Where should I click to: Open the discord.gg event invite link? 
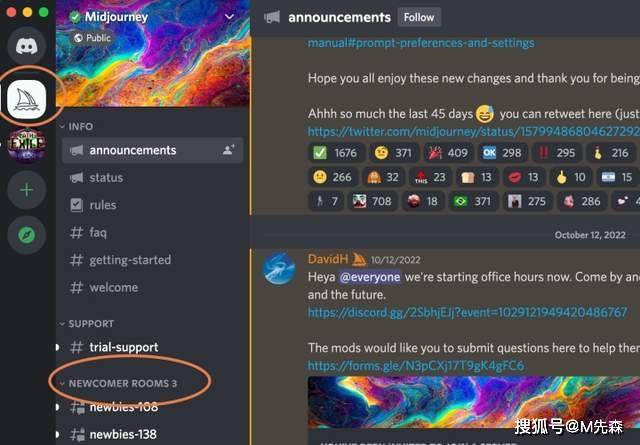[467, 312]
